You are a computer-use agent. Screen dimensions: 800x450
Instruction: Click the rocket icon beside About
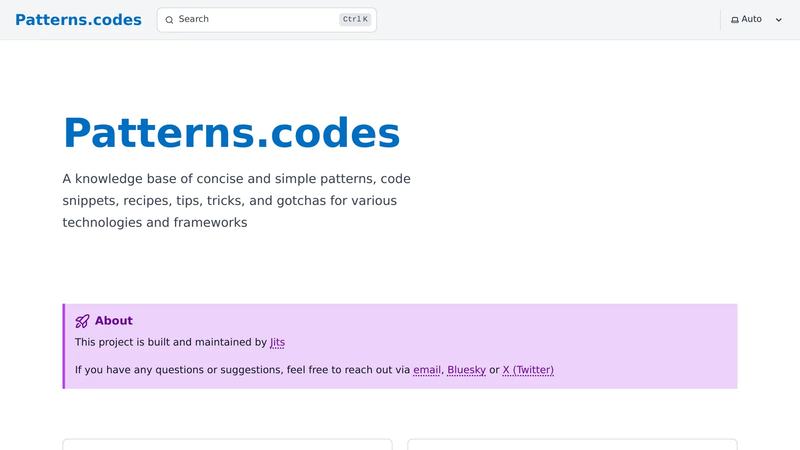pyautogui.click(x=82, y=321)
